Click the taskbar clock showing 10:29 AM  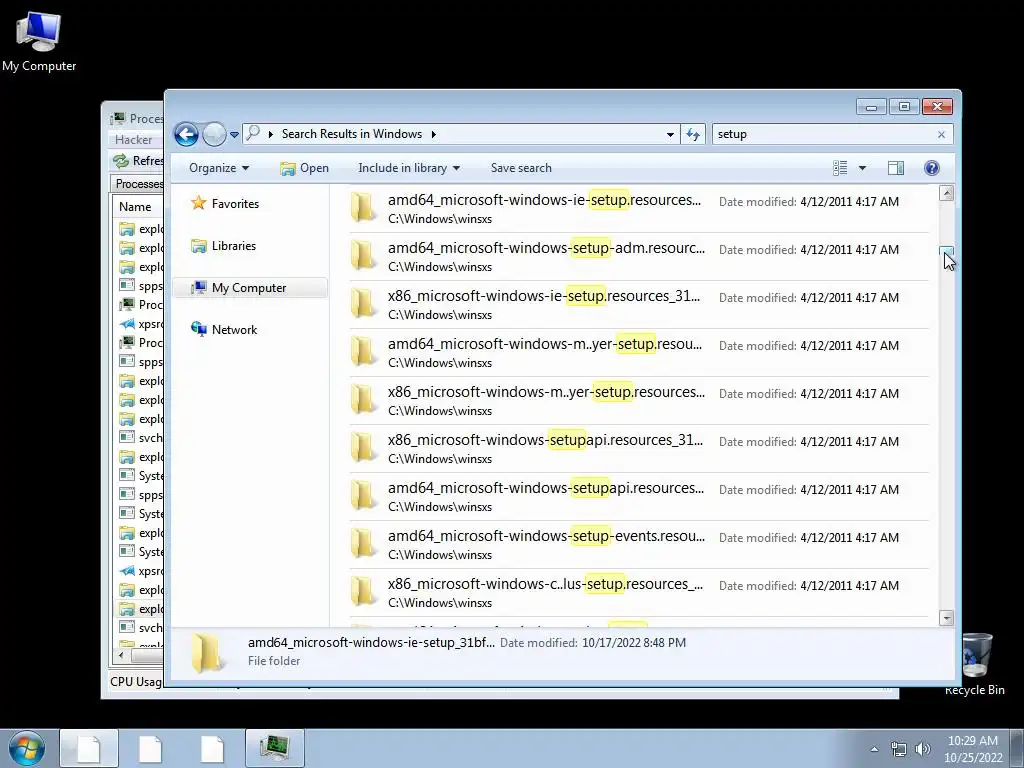tap(973, 749)
